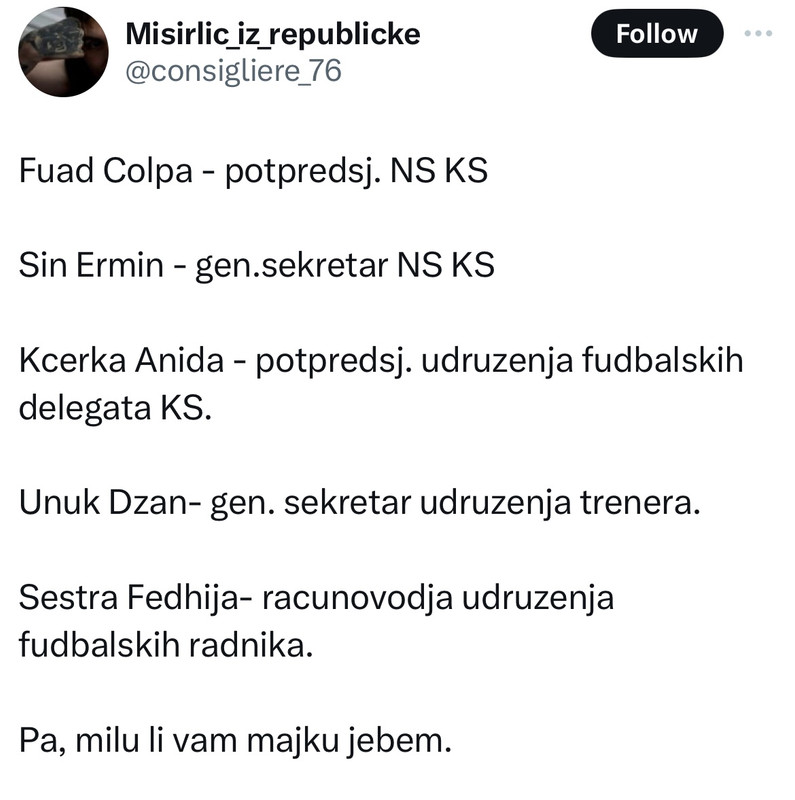Select the Sestra Fedhija racunovodja line

316,598
